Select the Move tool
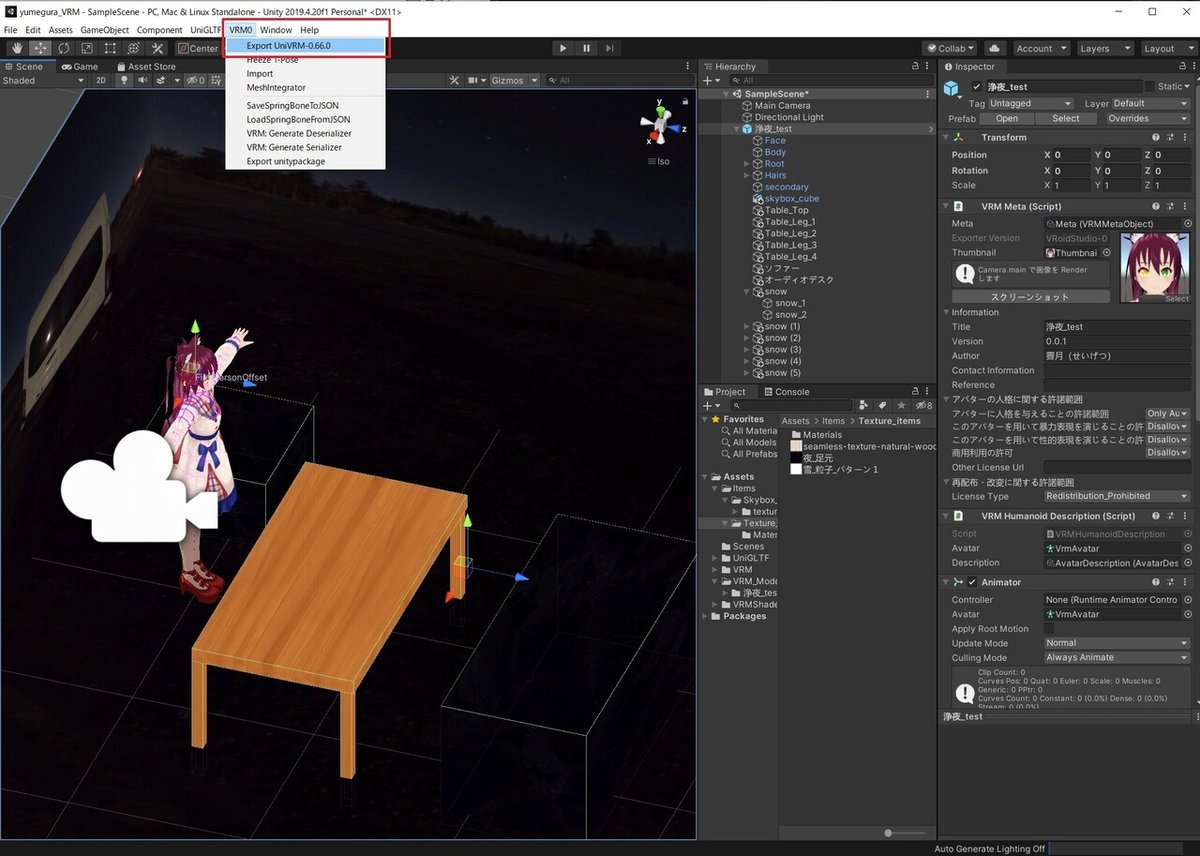The width and height of the screenshot is (1200, 856). point(40,48)
